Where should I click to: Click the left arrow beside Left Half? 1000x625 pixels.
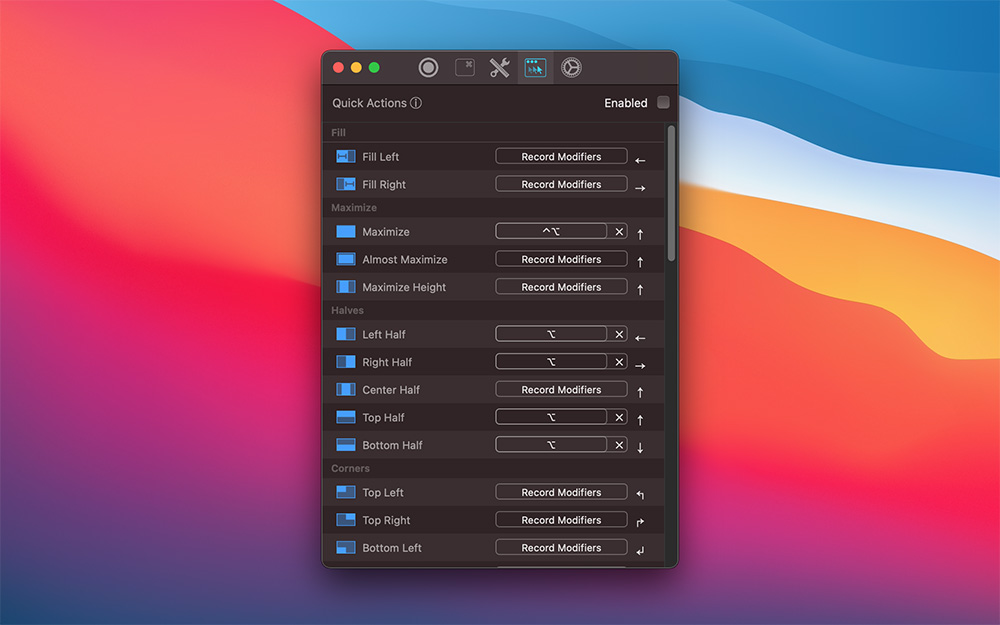click(x=640, y=339)
